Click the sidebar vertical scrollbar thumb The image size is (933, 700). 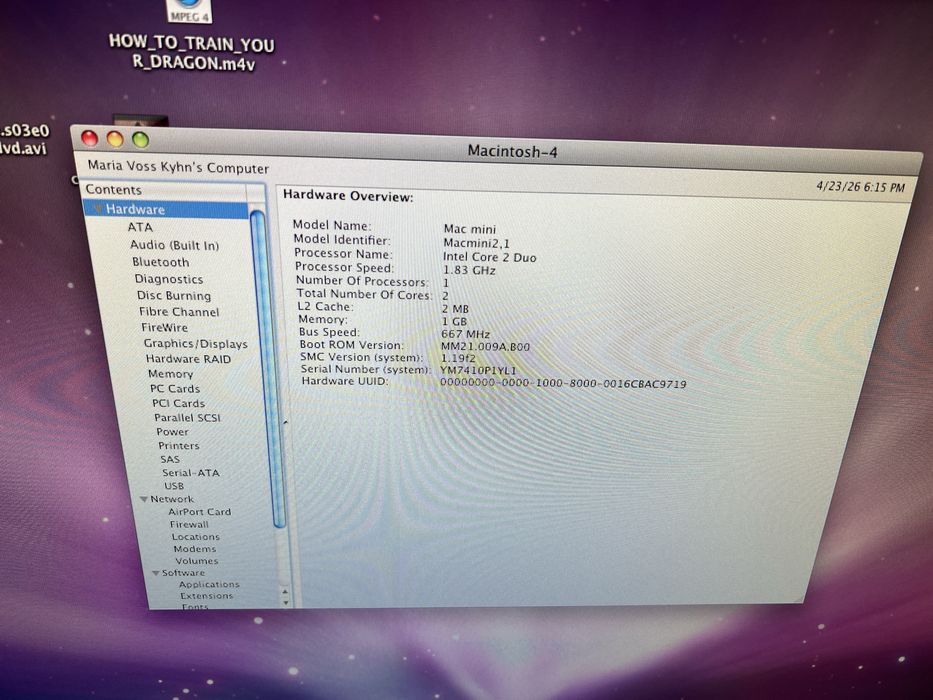(268, 369)
